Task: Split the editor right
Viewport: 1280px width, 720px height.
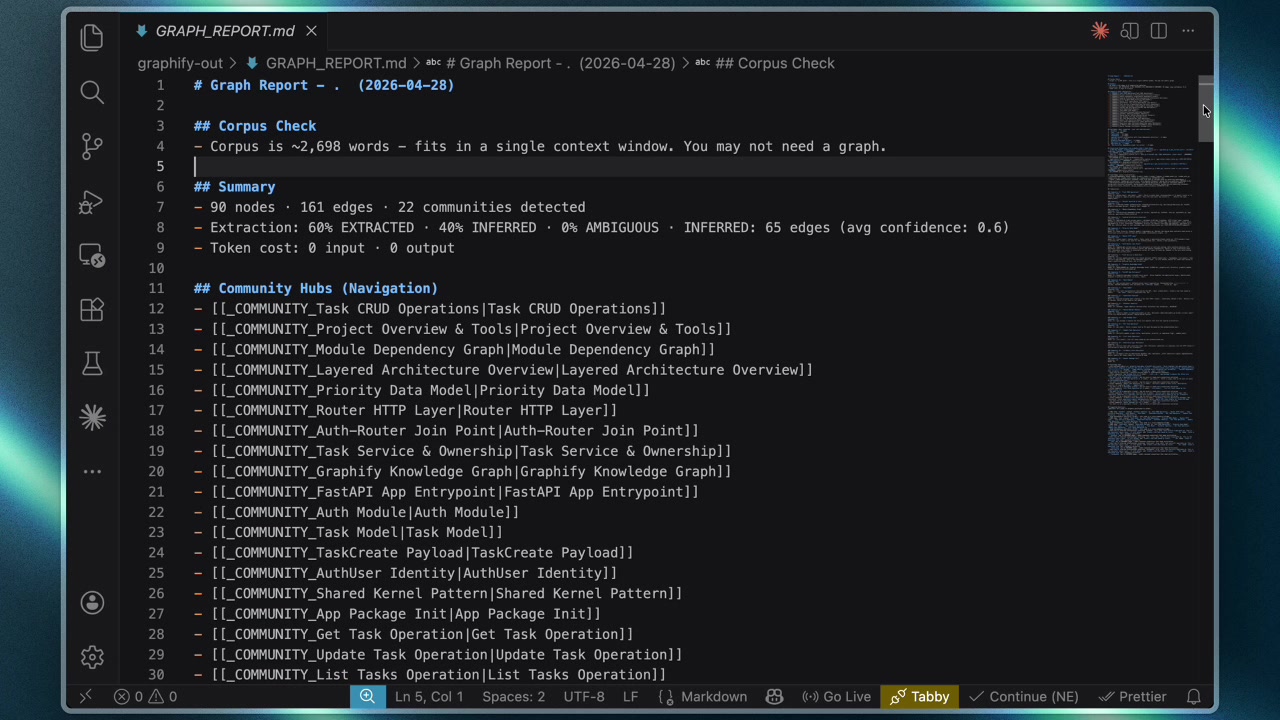Action: click(x=1158, y=31)
